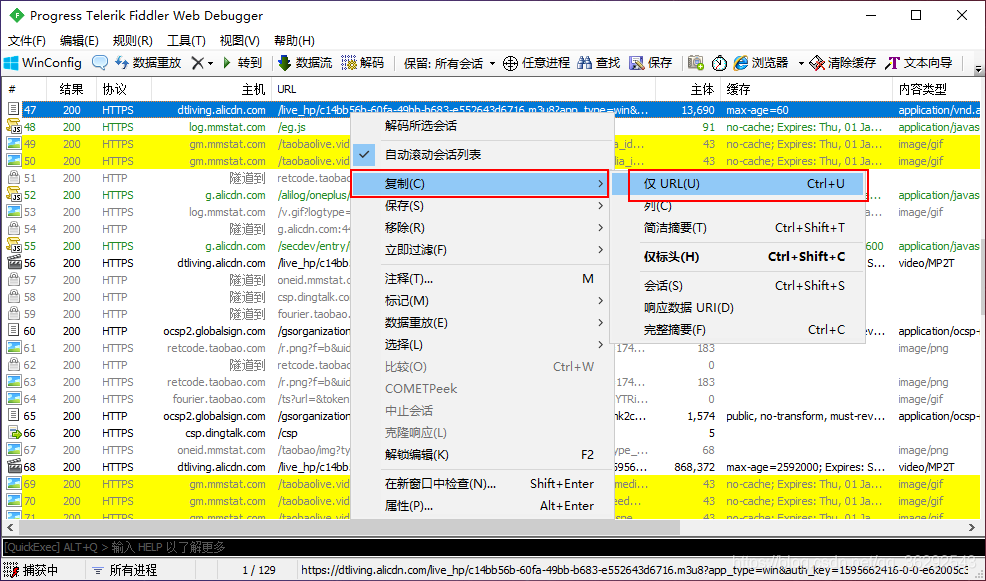
Task: Click the comment speech bubble icon
Action: pos(99,63)
